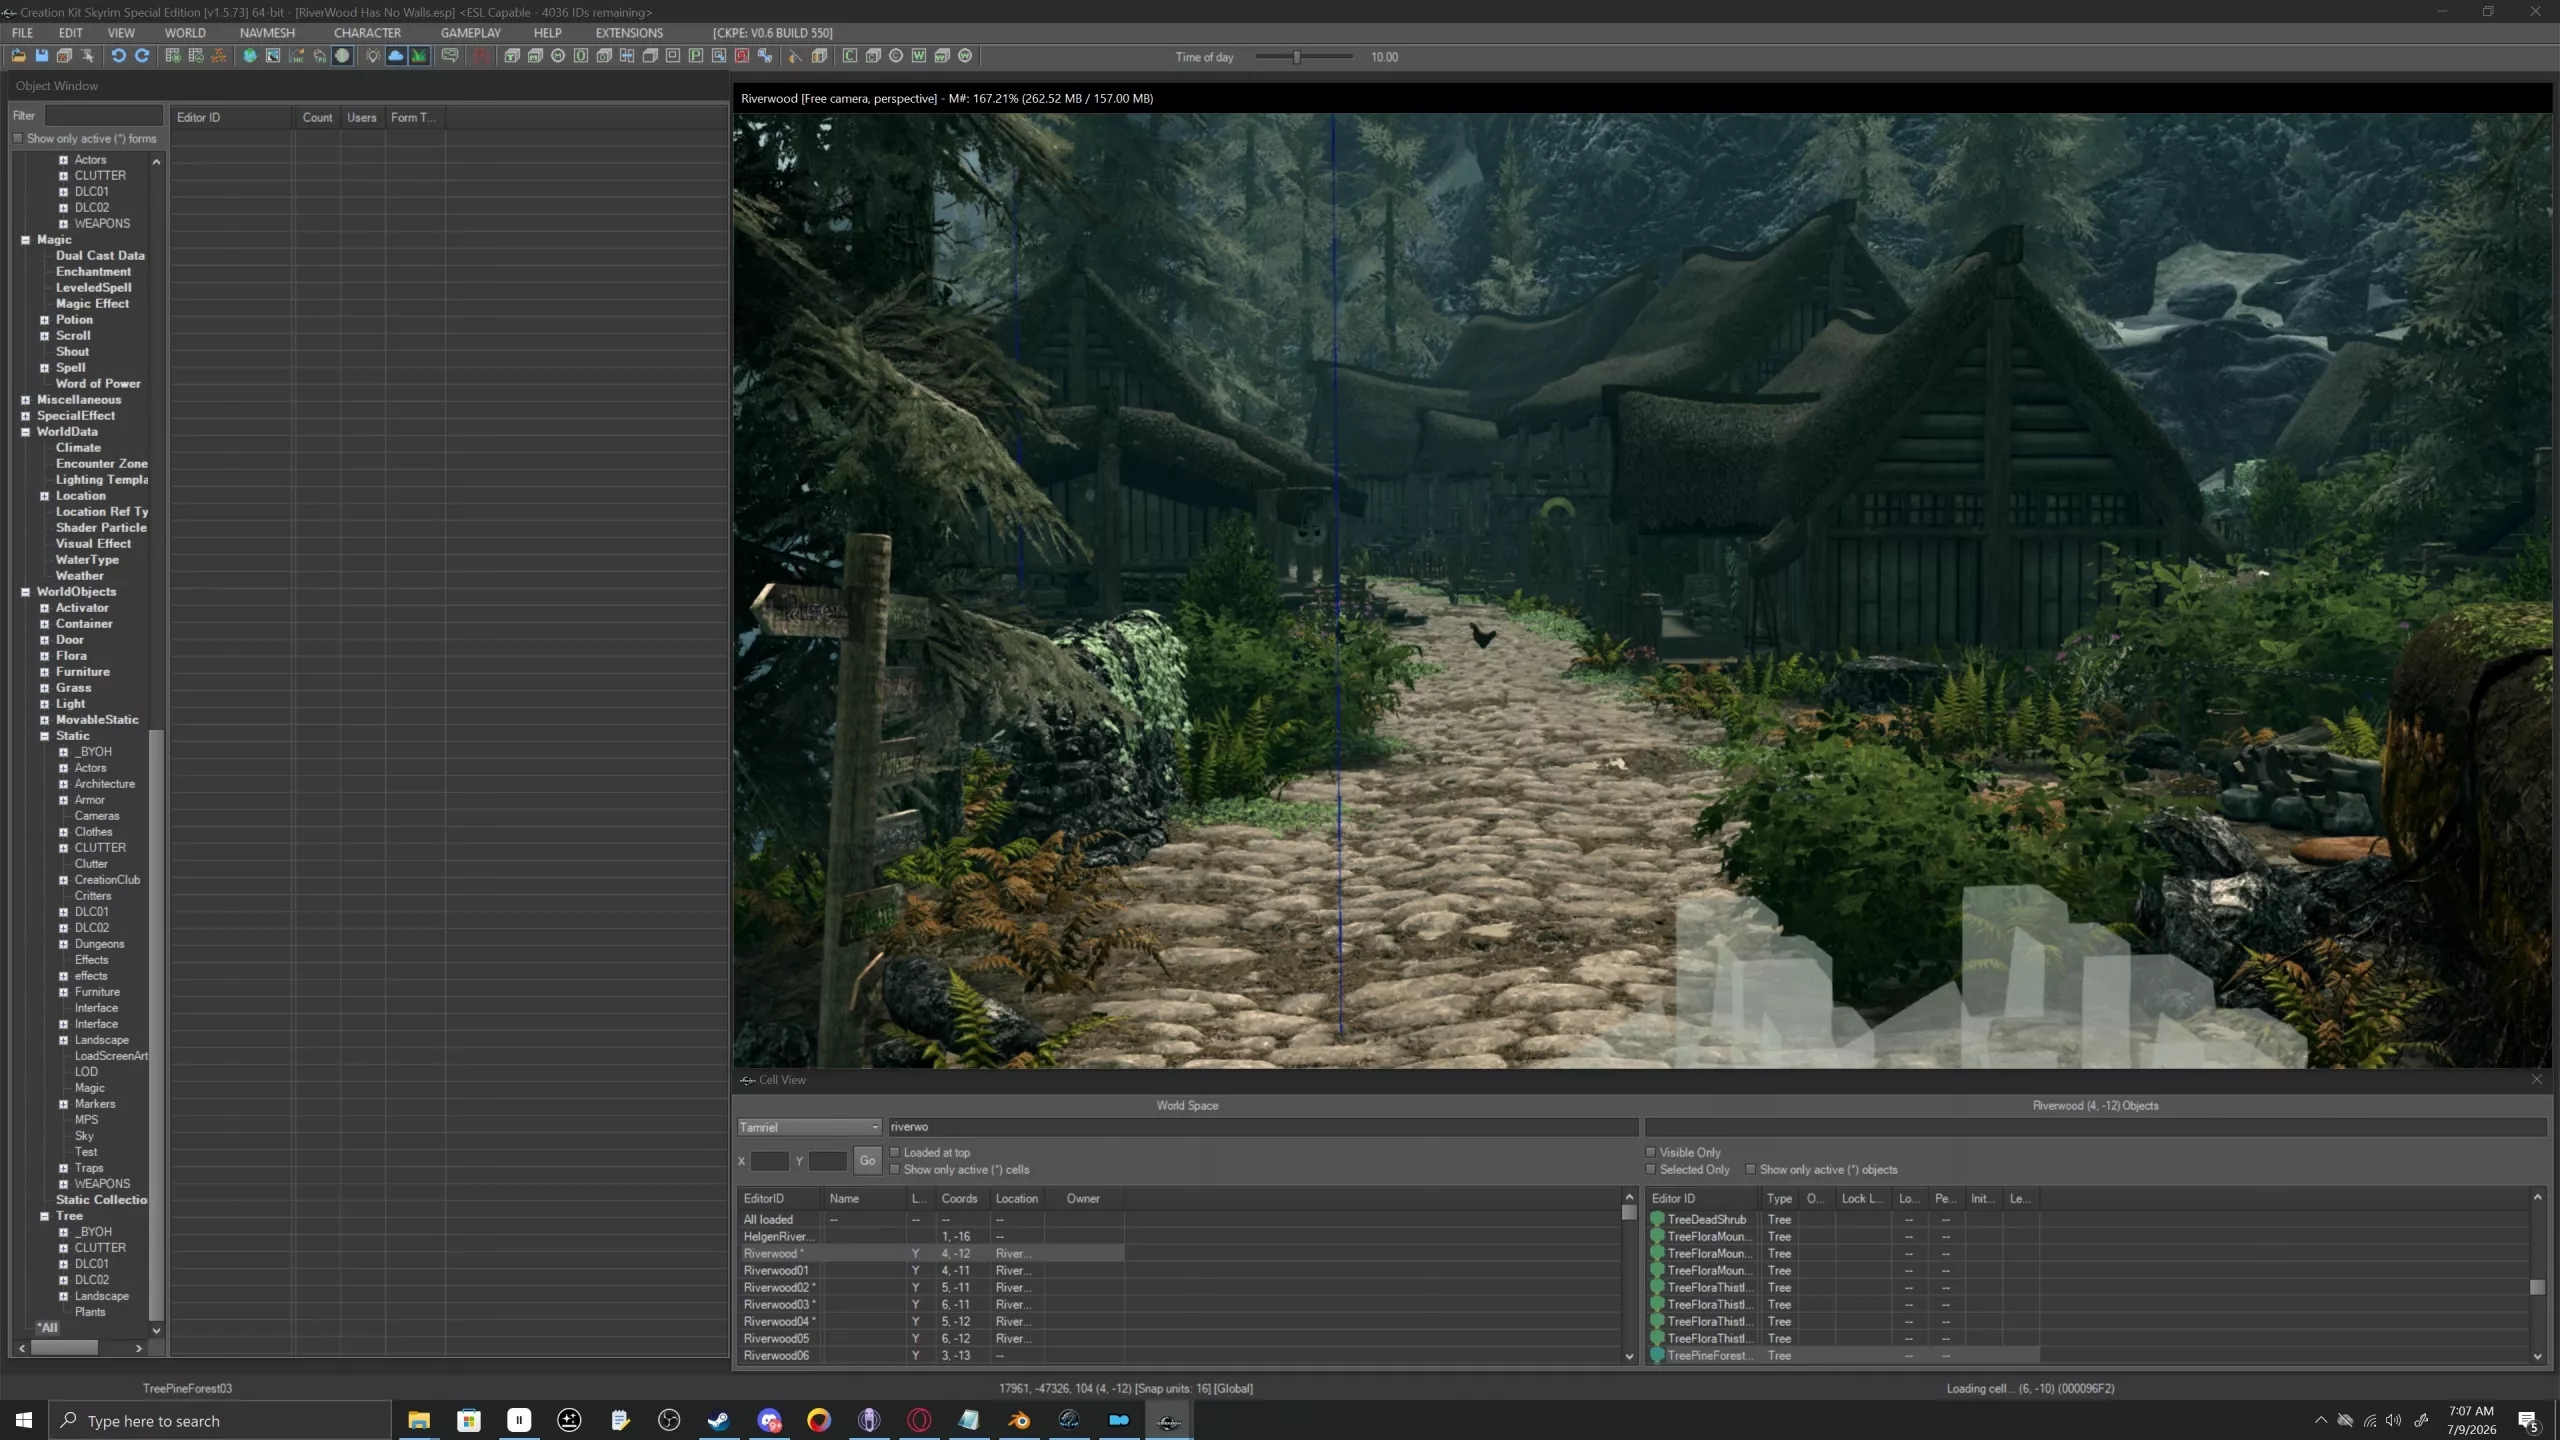Click the undo arrow icon
Screen dimensions: 2560x1440
[118, 56]
